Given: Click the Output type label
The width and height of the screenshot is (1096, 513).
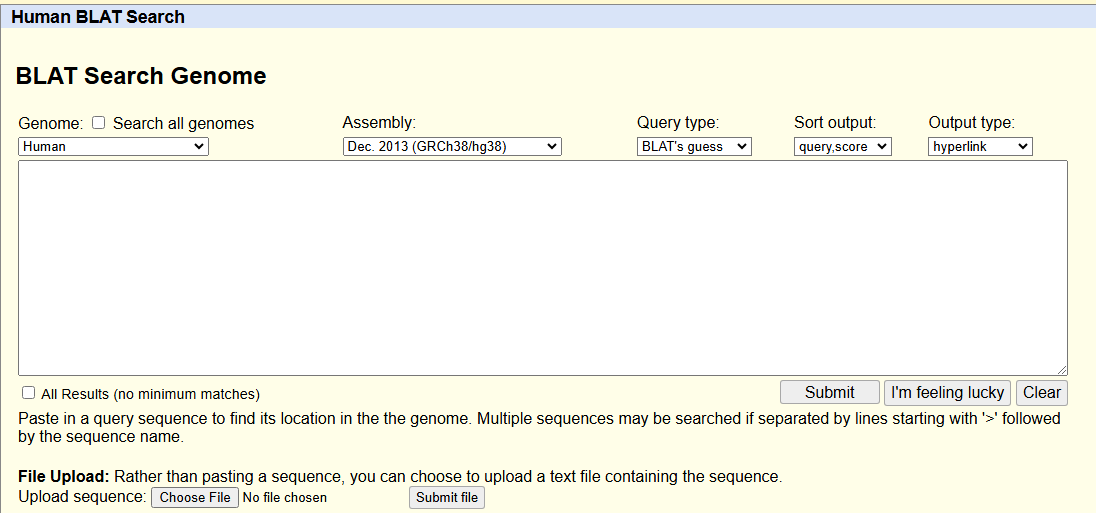Looking at the screenshot, I should 971,123.
